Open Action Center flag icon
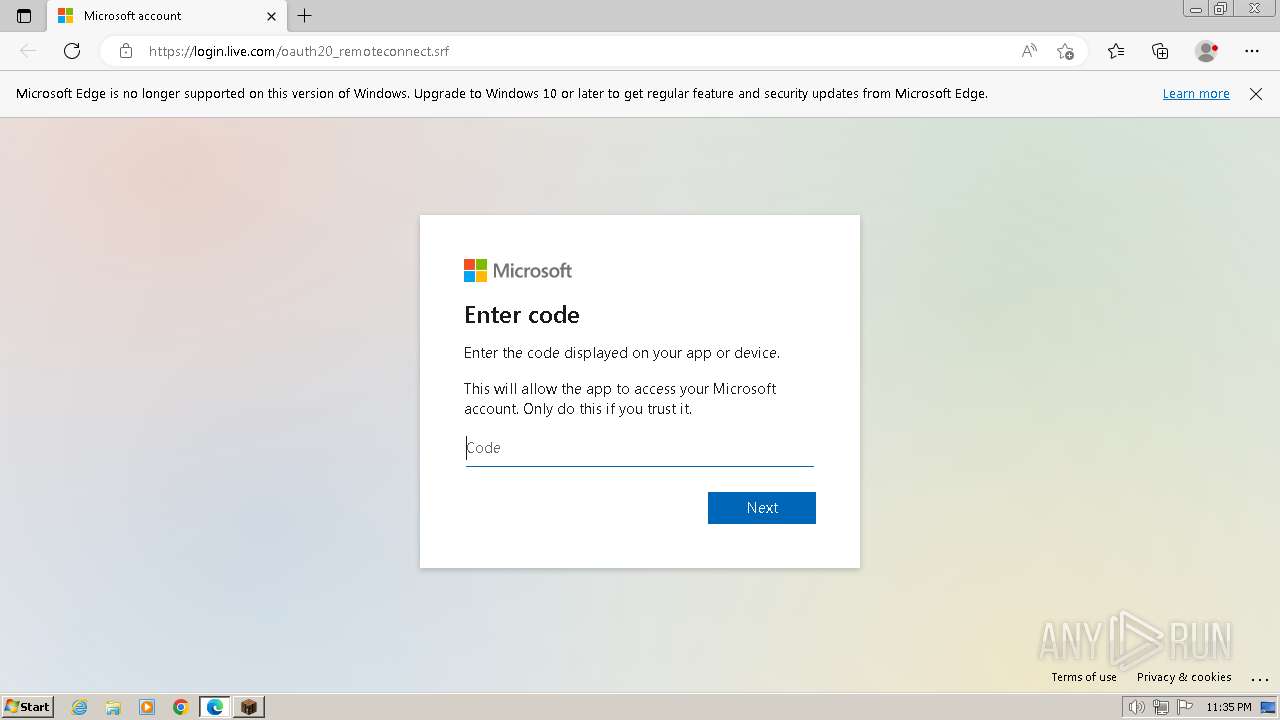 1185,707
